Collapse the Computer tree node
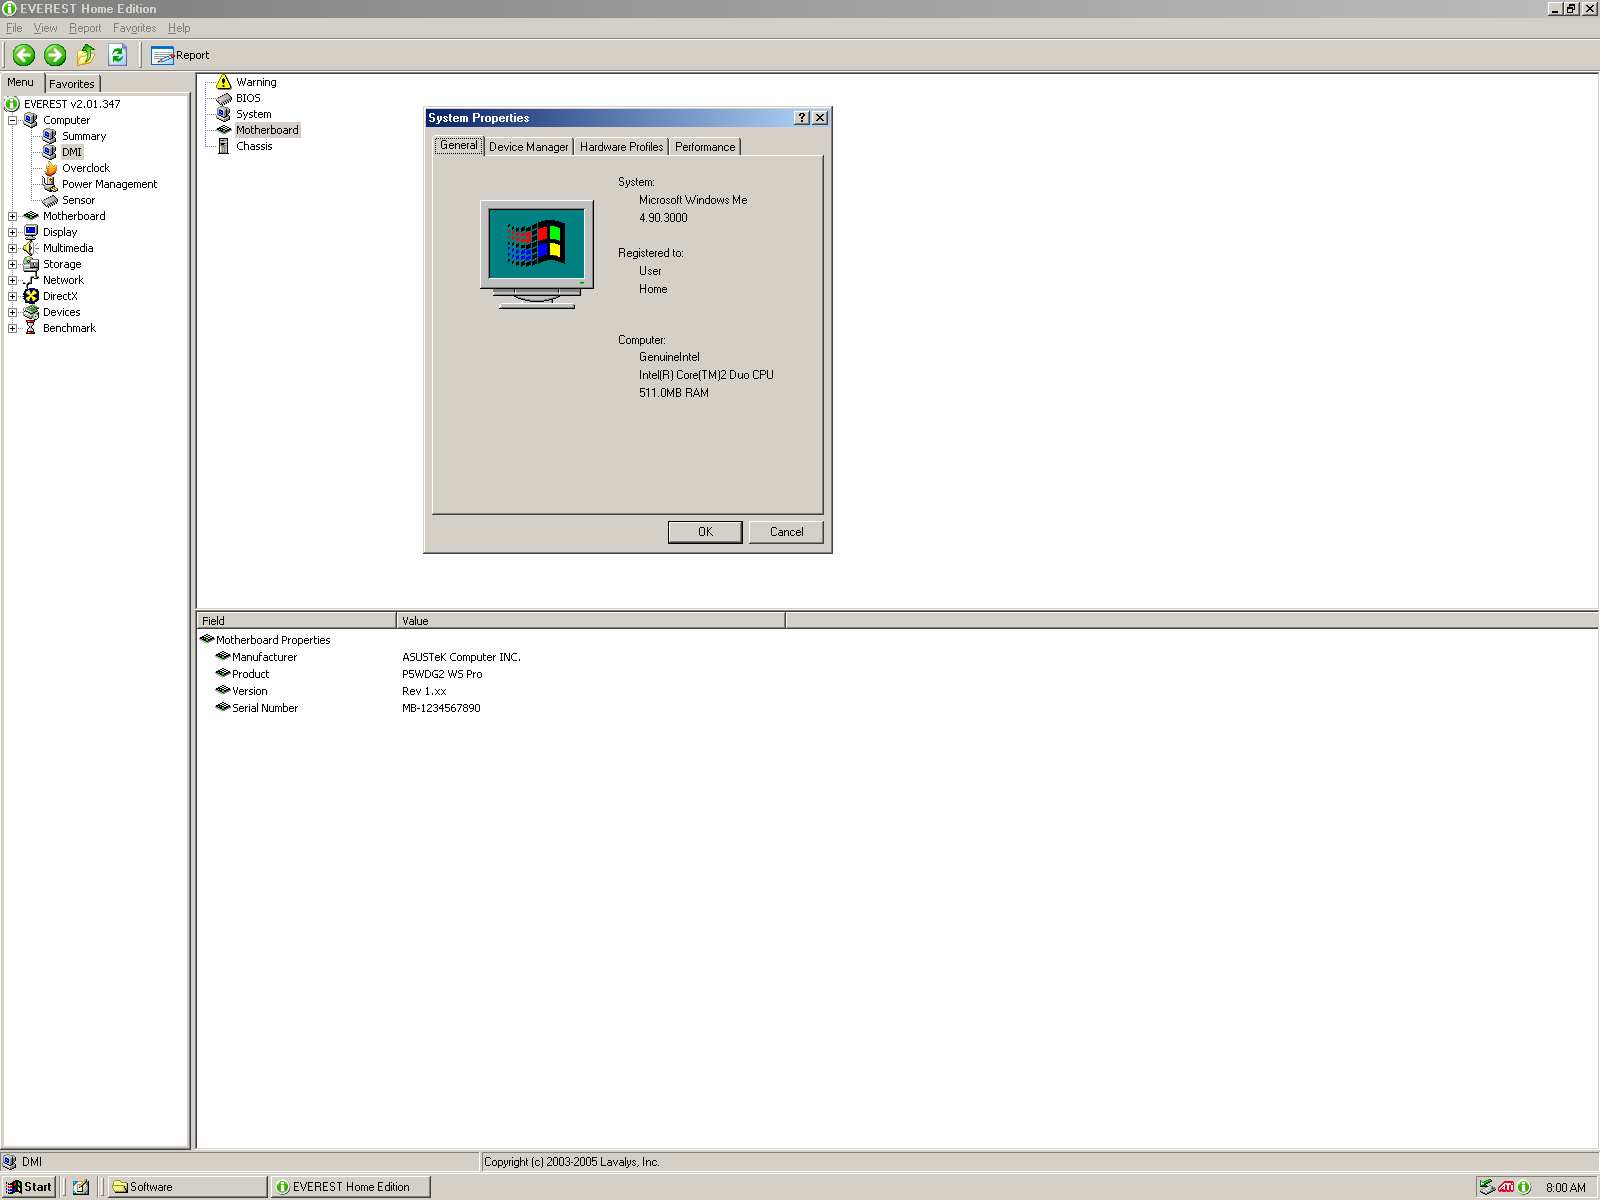The width and height of the screenshot is (1600, 1200). (x=12, y=120)
